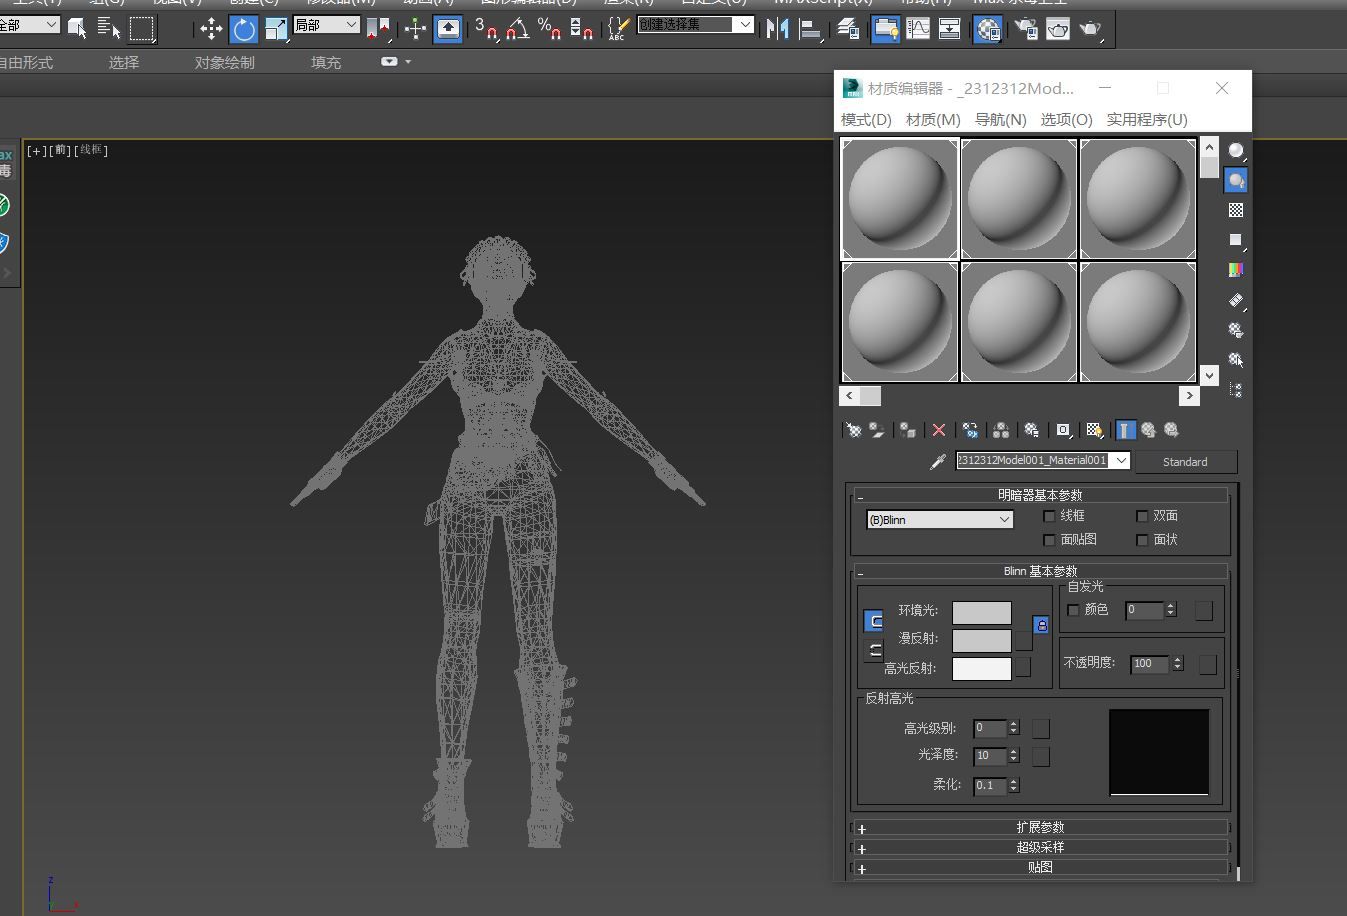The width and height of the screenshot is (1347, 916).
Task: Open the material name dropdown
Action: tap(1121, 461)
